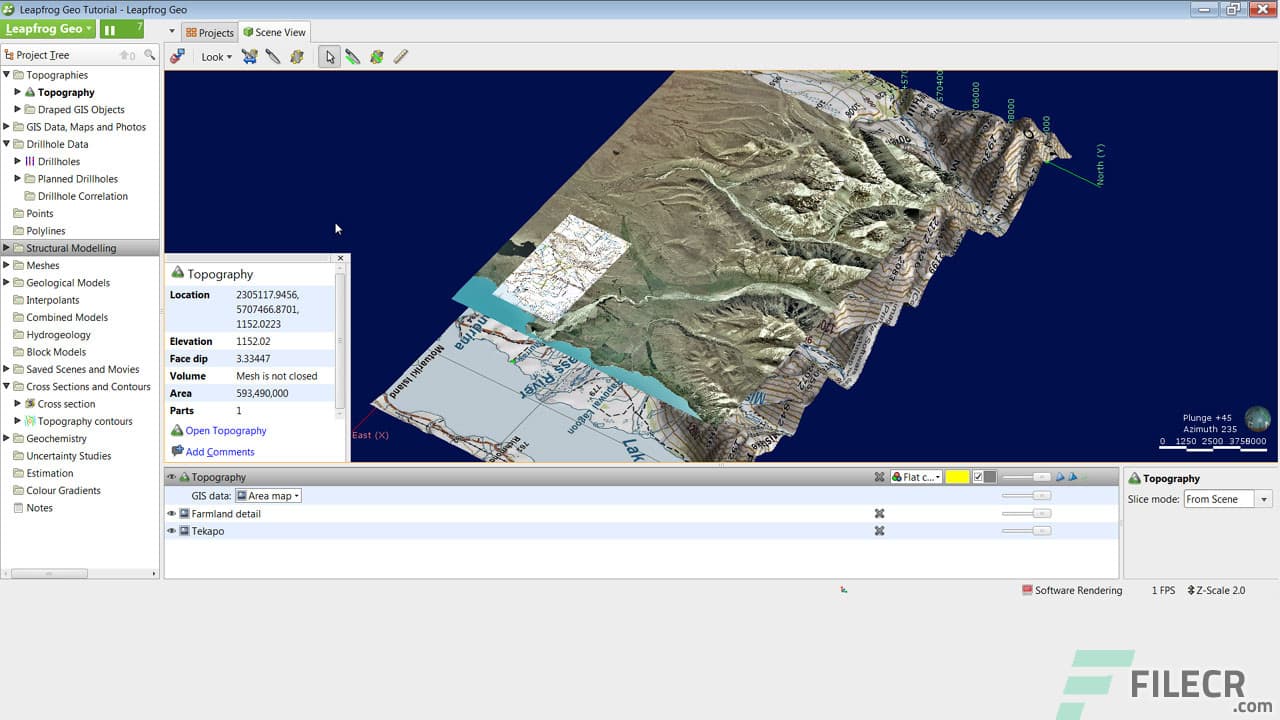Switch to the Projects tab

[209, 32]
